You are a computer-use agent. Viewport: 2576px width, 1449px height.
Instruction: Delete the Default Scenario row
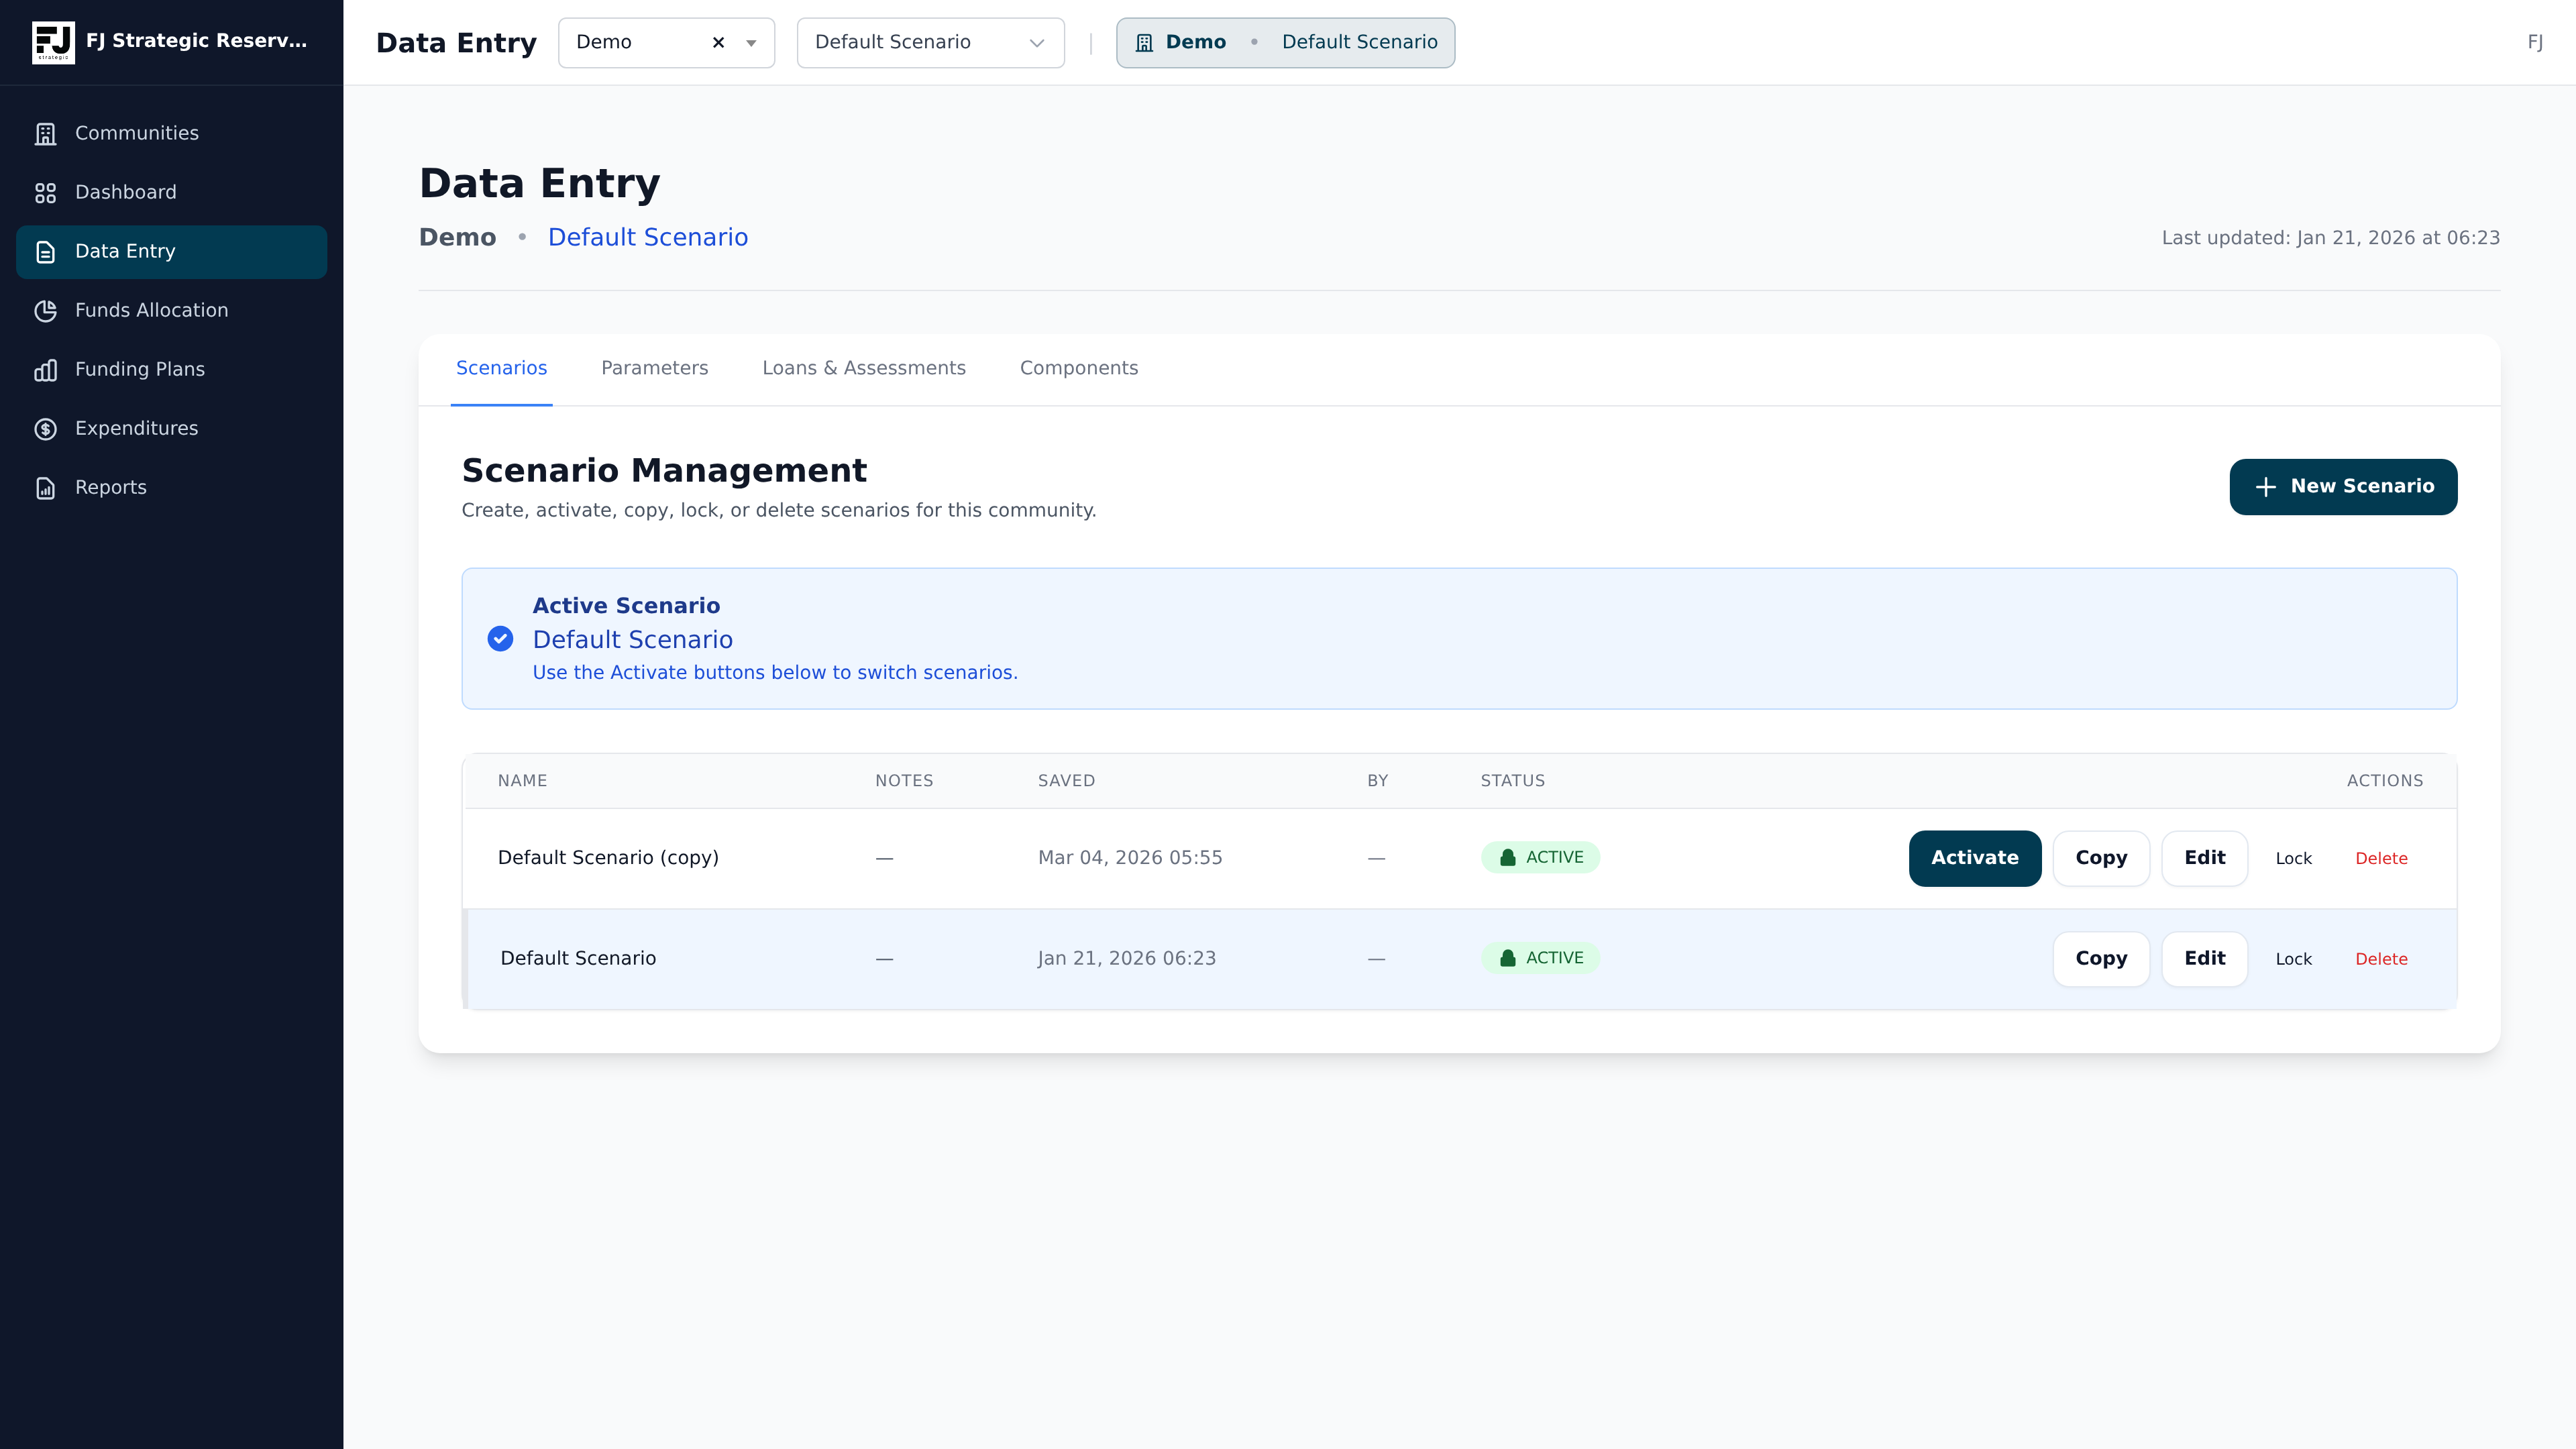(2381, 959)
